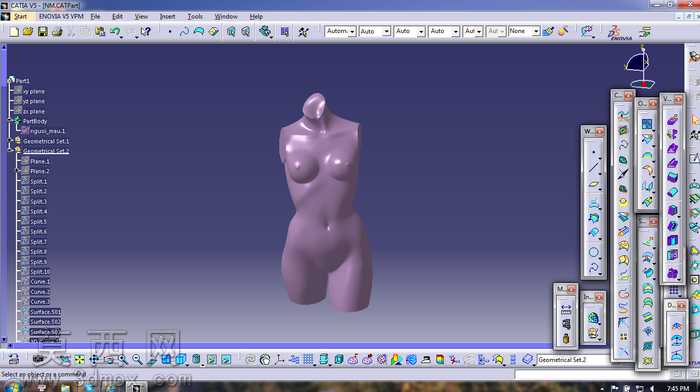Click the Shading view mode cylinder icon

coord(196,359)
